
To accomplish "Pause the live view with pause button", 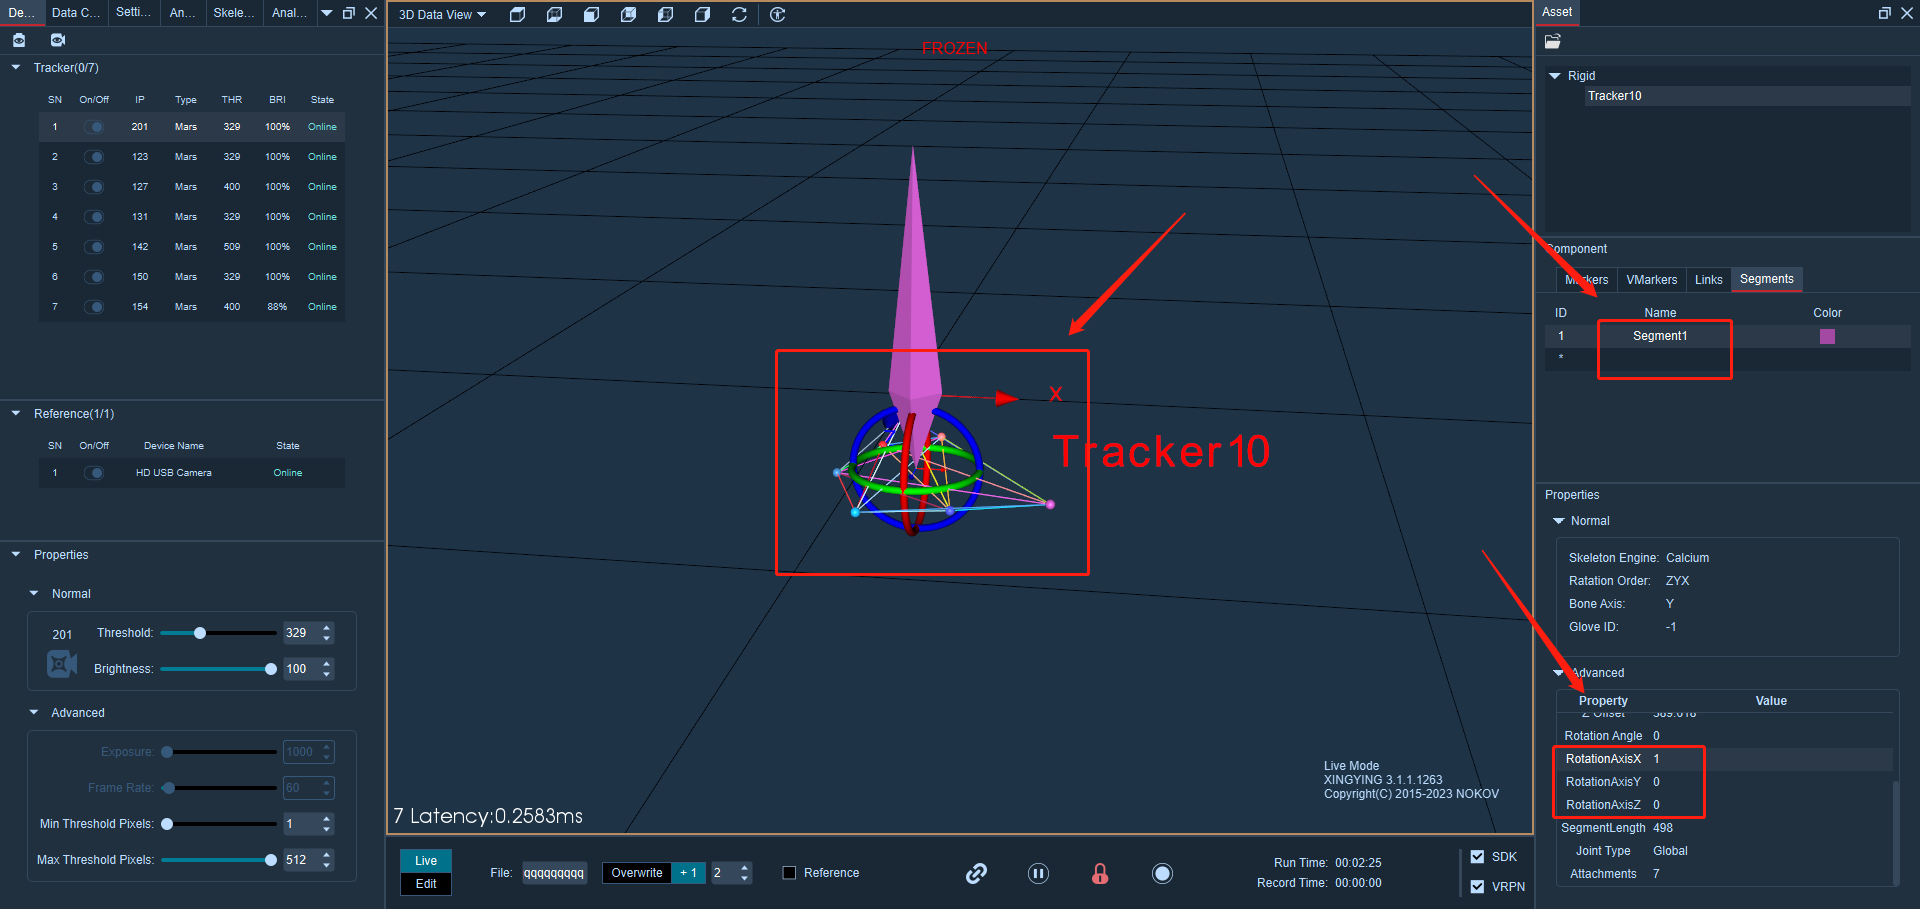I will click(x=1038, y=873).
